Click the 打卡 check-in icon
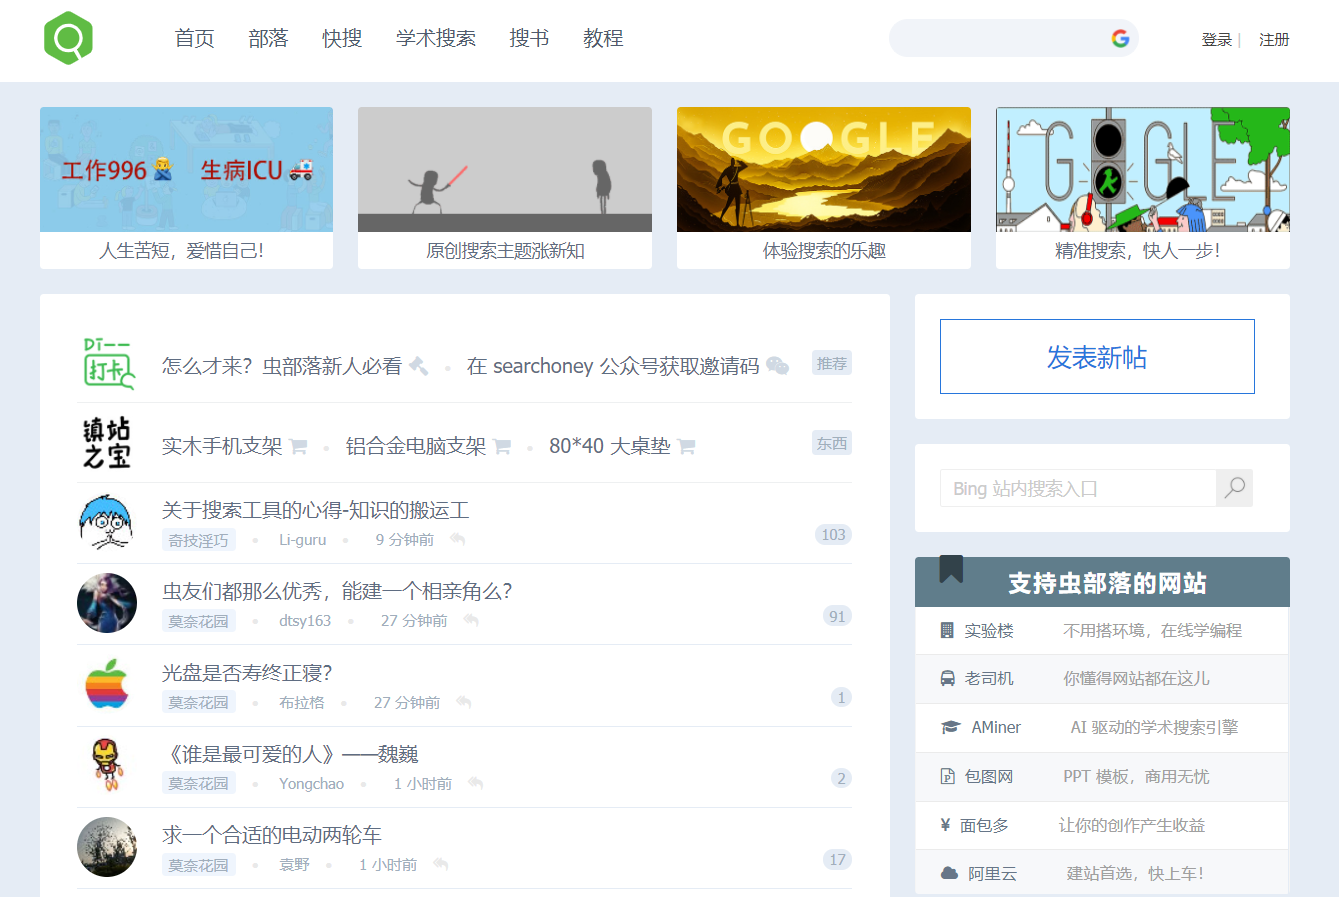 pyautogui.click(x=108, y=363)
